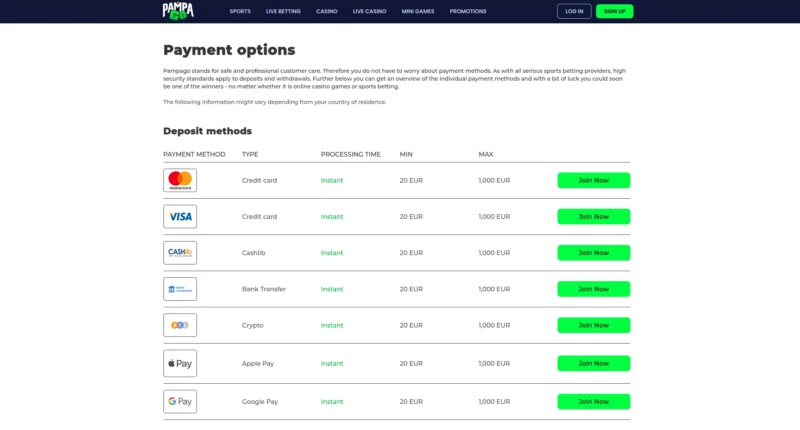Open the Sports menu item
800x430 pixels.
click(240, 11)
